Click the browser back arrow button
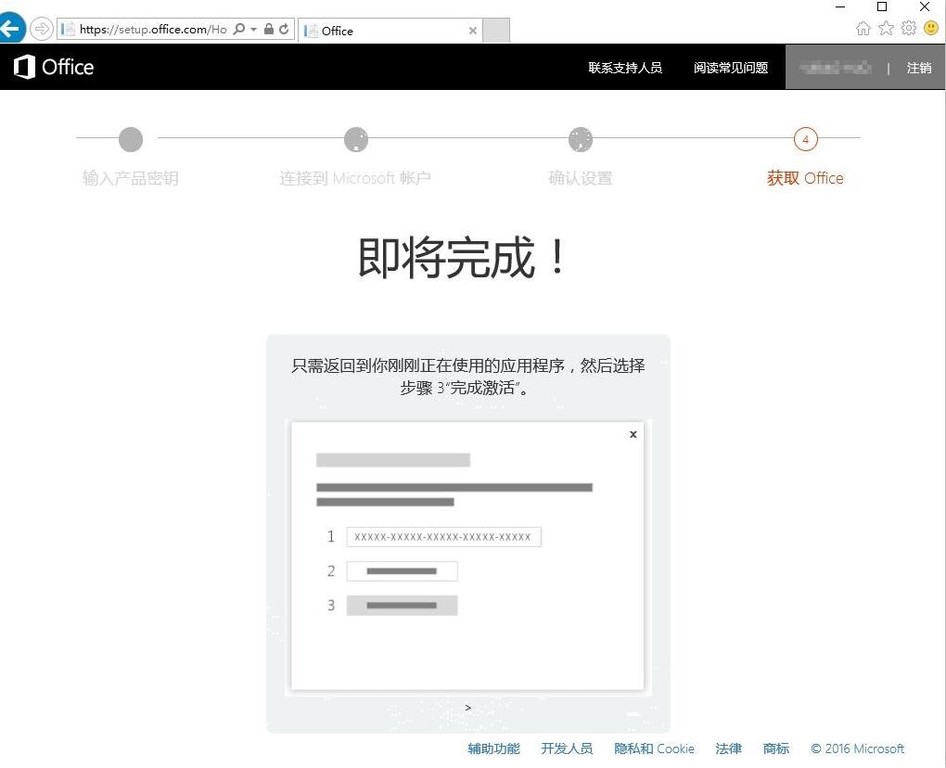946x768 pixels. 10,29
